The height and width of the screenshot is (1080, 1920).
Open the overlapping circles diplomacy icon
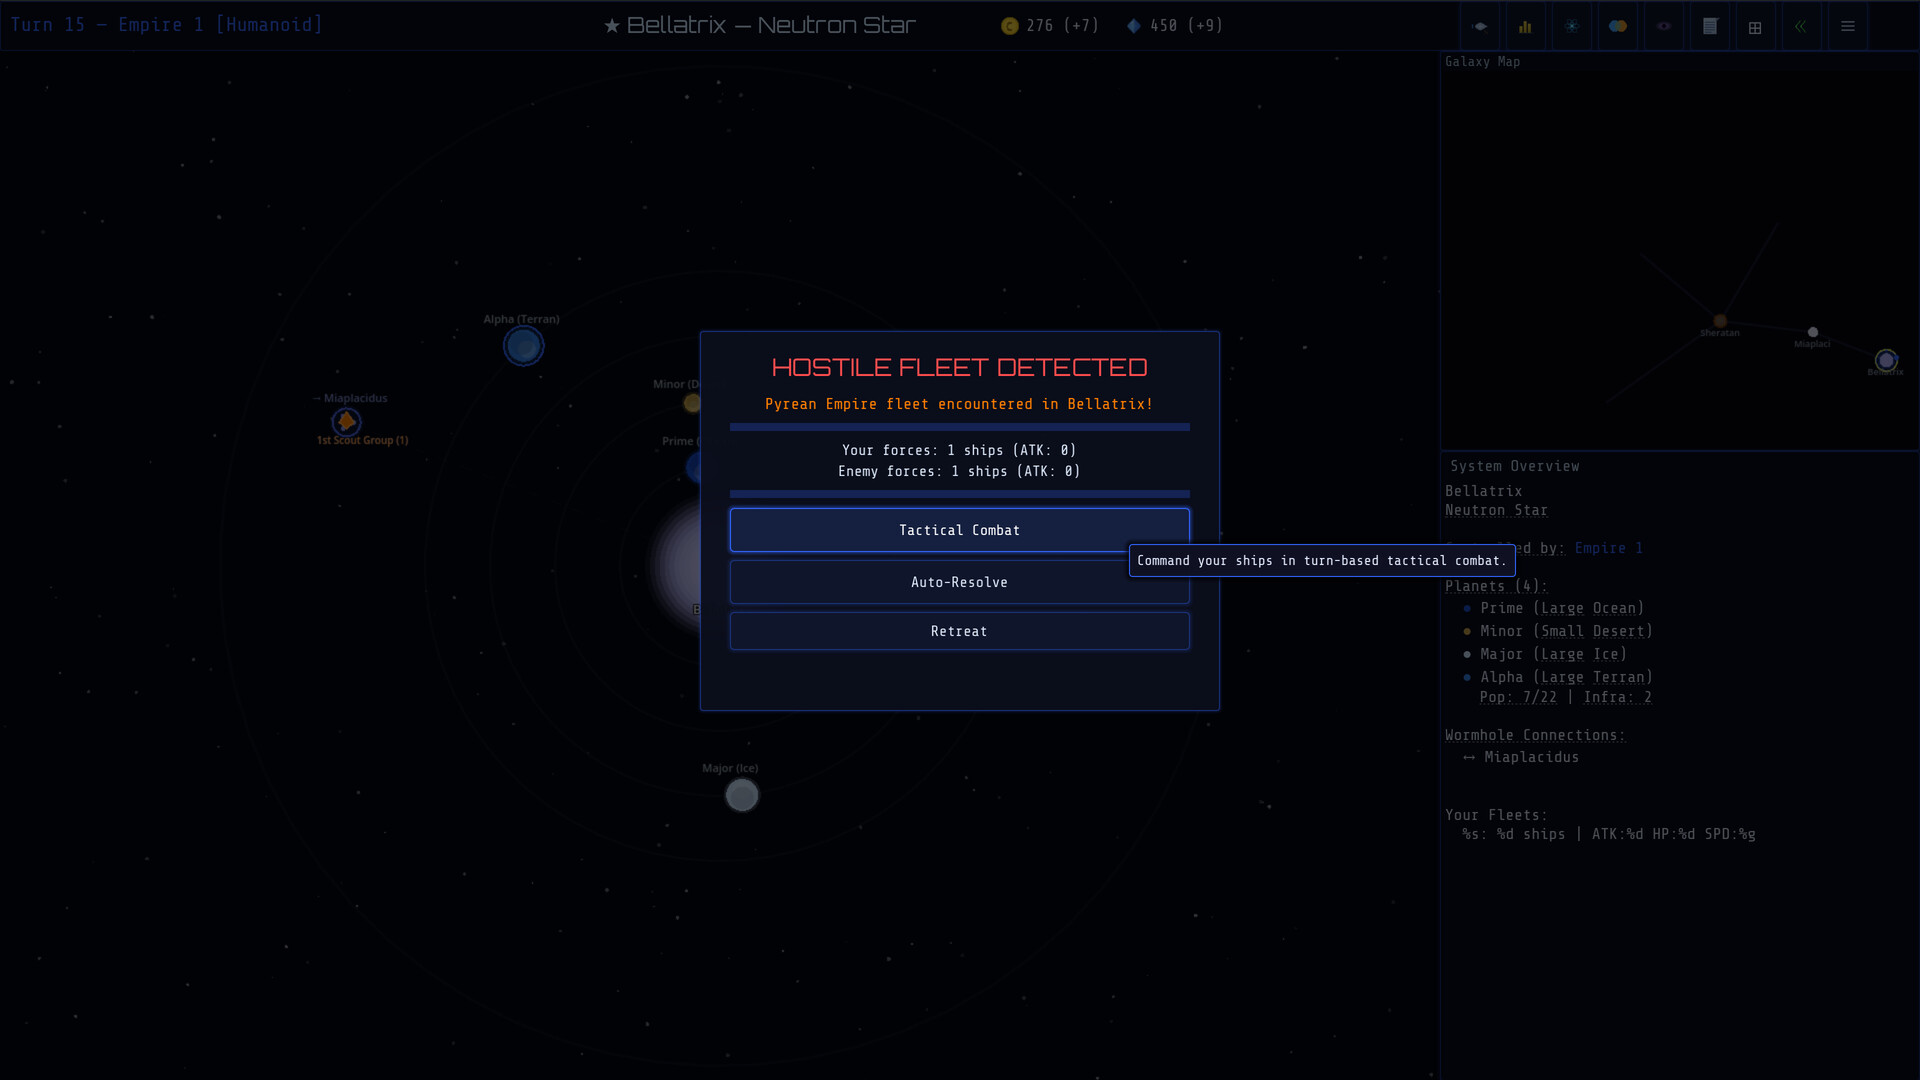click(x=1618, y=27)
